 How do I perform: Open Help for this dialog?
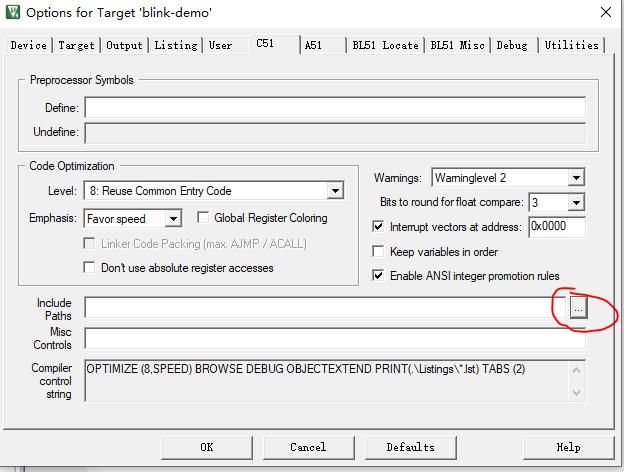(568, 447)
